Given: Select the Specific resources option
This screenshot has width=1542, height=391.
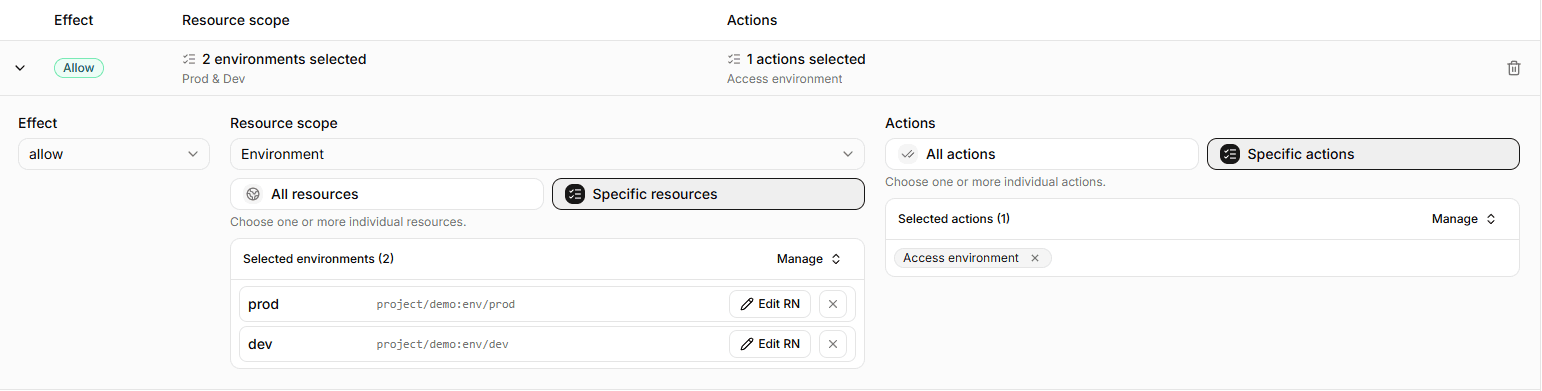Looking at the screenshot, I should [708, 194].
